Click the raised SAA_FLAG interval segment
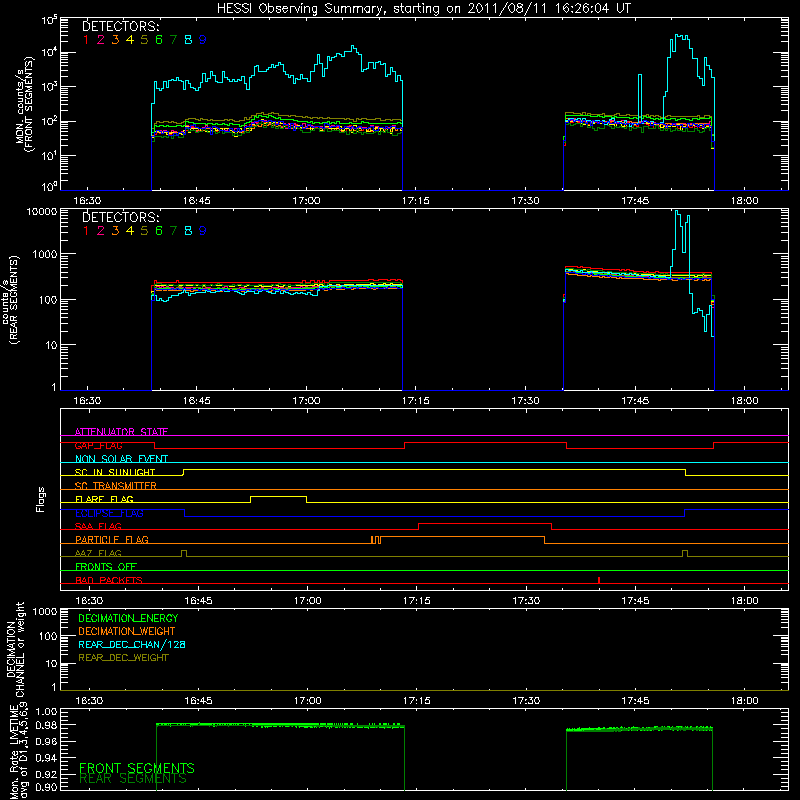 (x=485, y=524)
